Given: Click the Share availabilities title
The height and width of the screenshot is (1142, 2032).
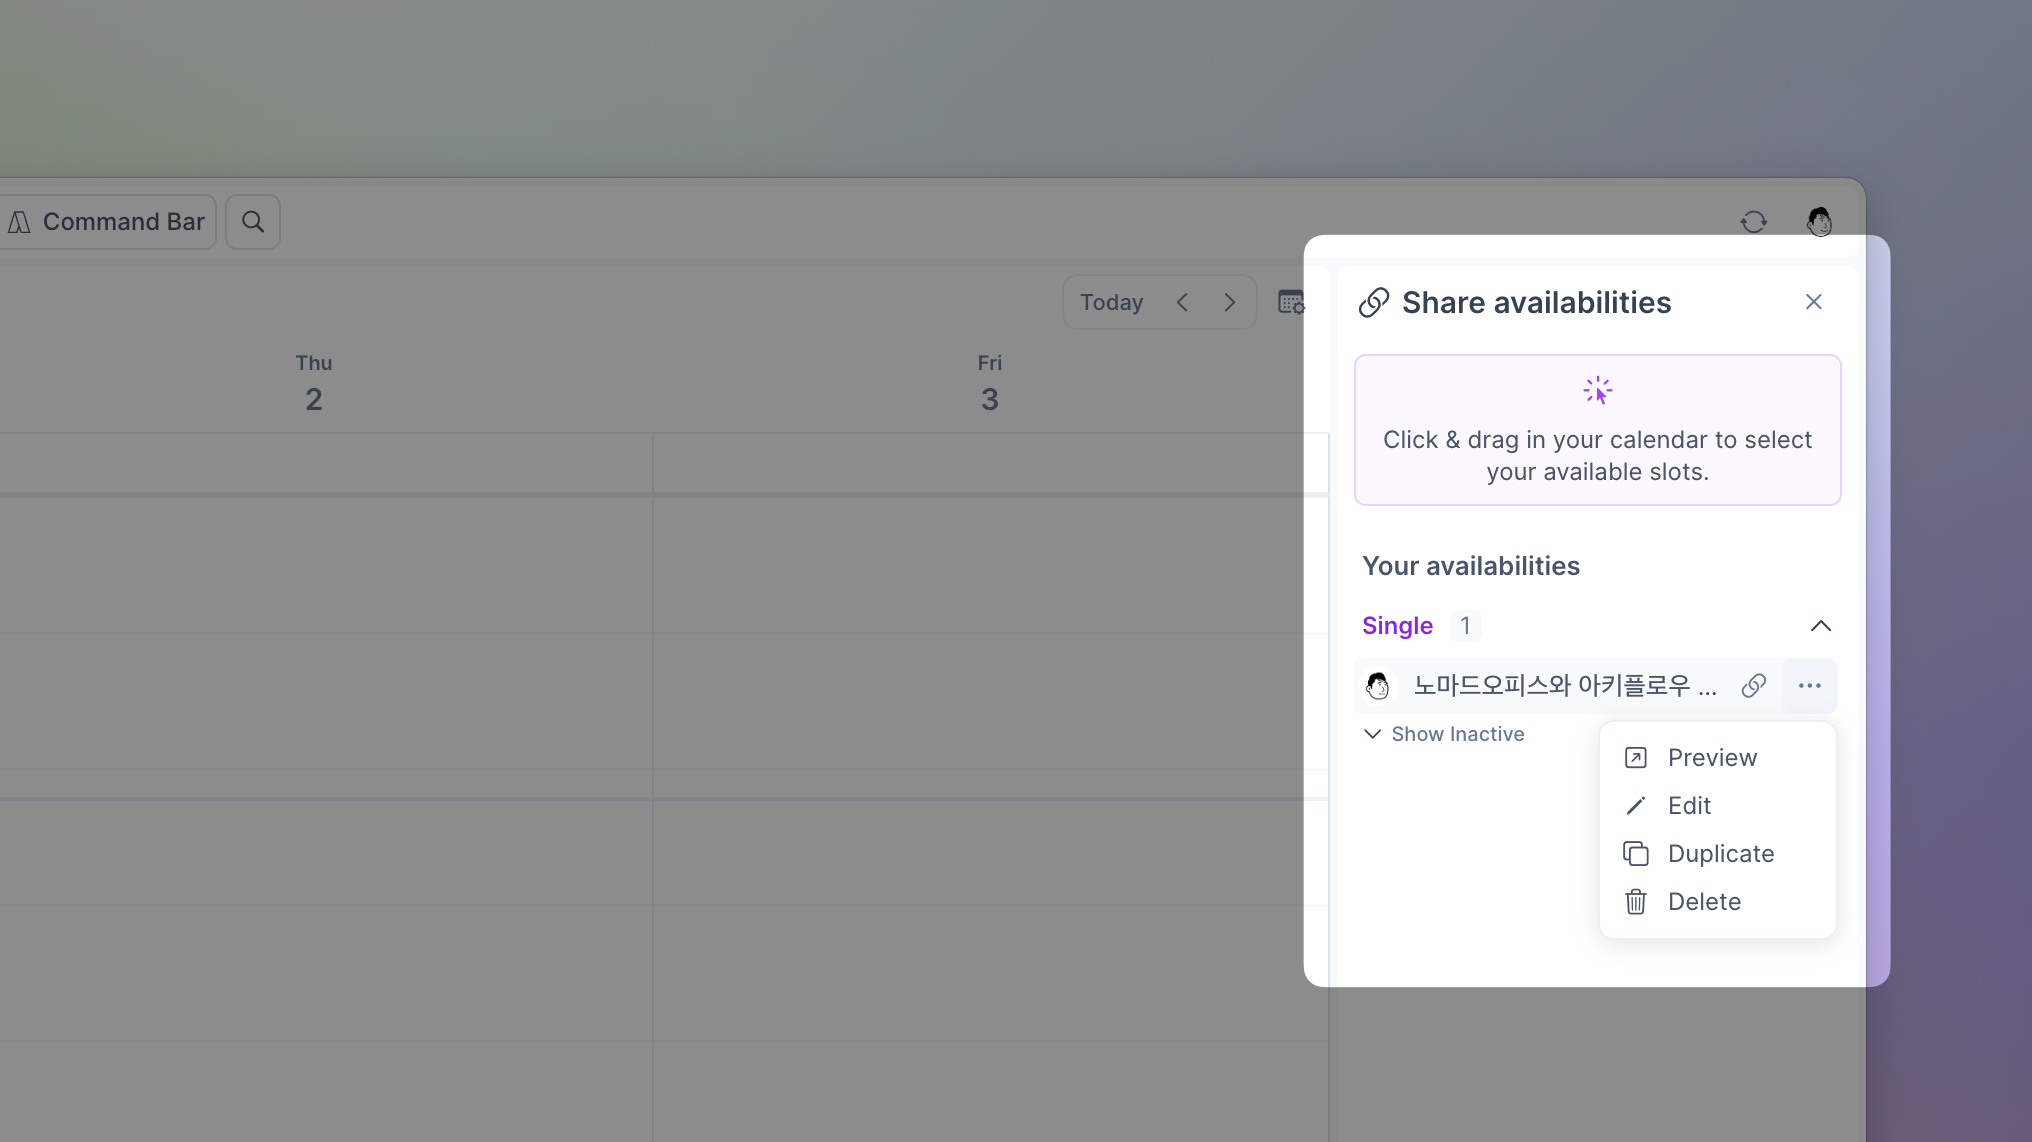Looking at the screenshot, I should [x=1536, y=302].
